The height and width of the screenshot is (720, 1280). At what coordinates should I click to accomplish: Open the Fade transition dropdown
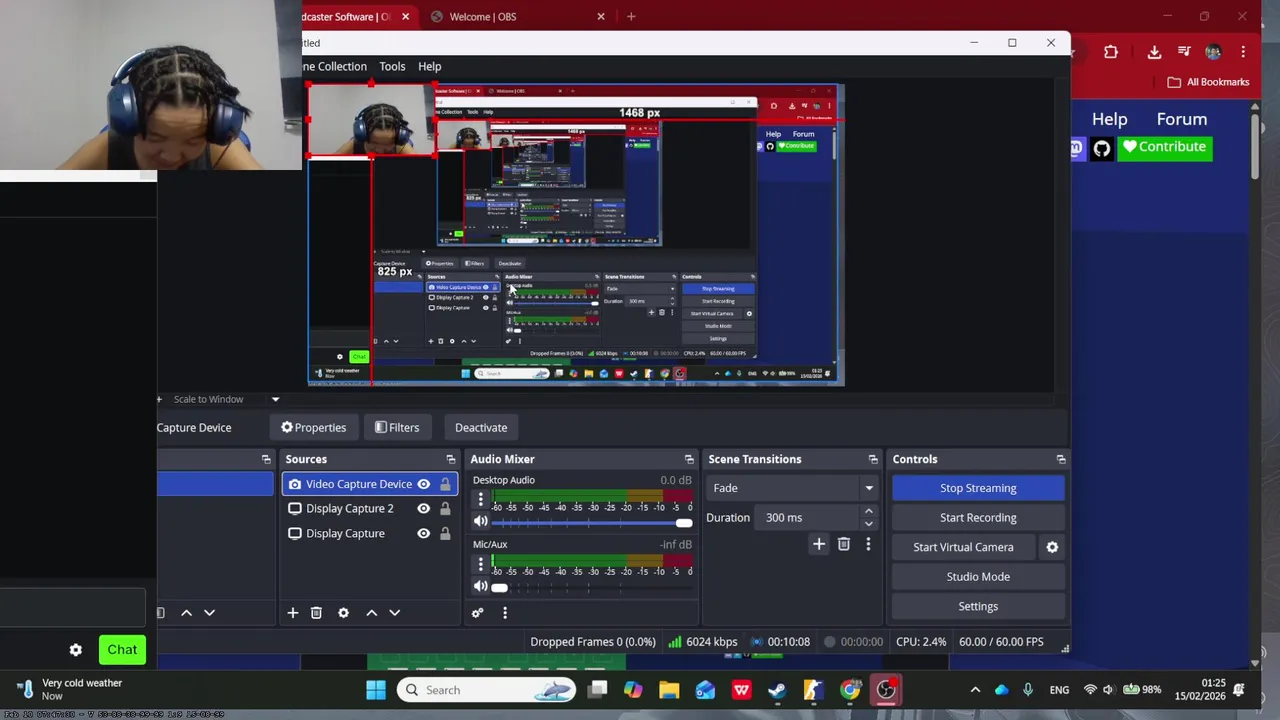click(x=793, y=488)
